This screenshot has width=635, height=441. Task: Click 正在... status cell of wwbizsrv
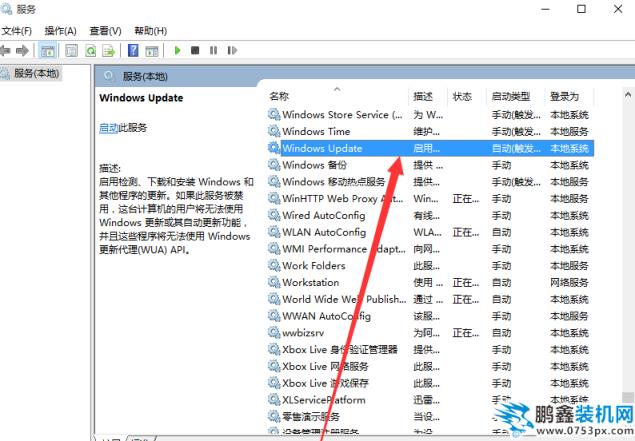(x=466, y=333)
